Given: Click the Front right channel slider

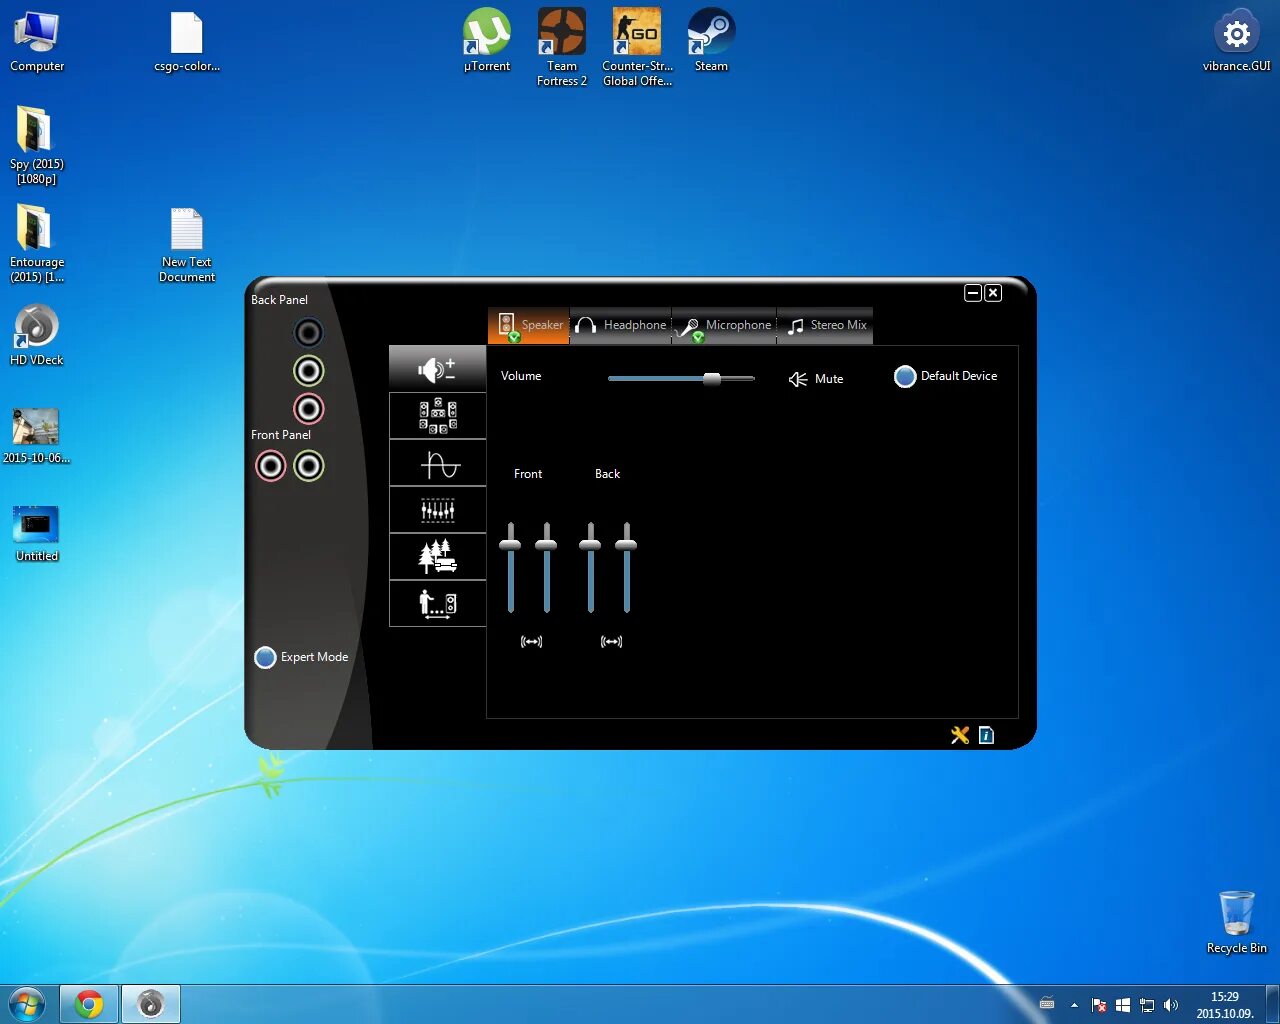Looking at the screenshot, I should click(x=546, y=545).
